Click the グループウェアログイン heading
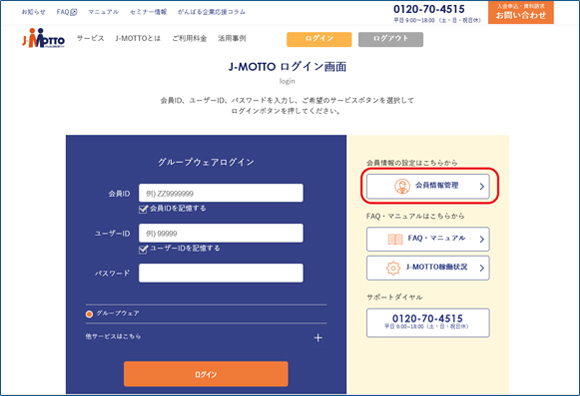The width and height of the screenshot is (580, 396). tap(206, 162)
